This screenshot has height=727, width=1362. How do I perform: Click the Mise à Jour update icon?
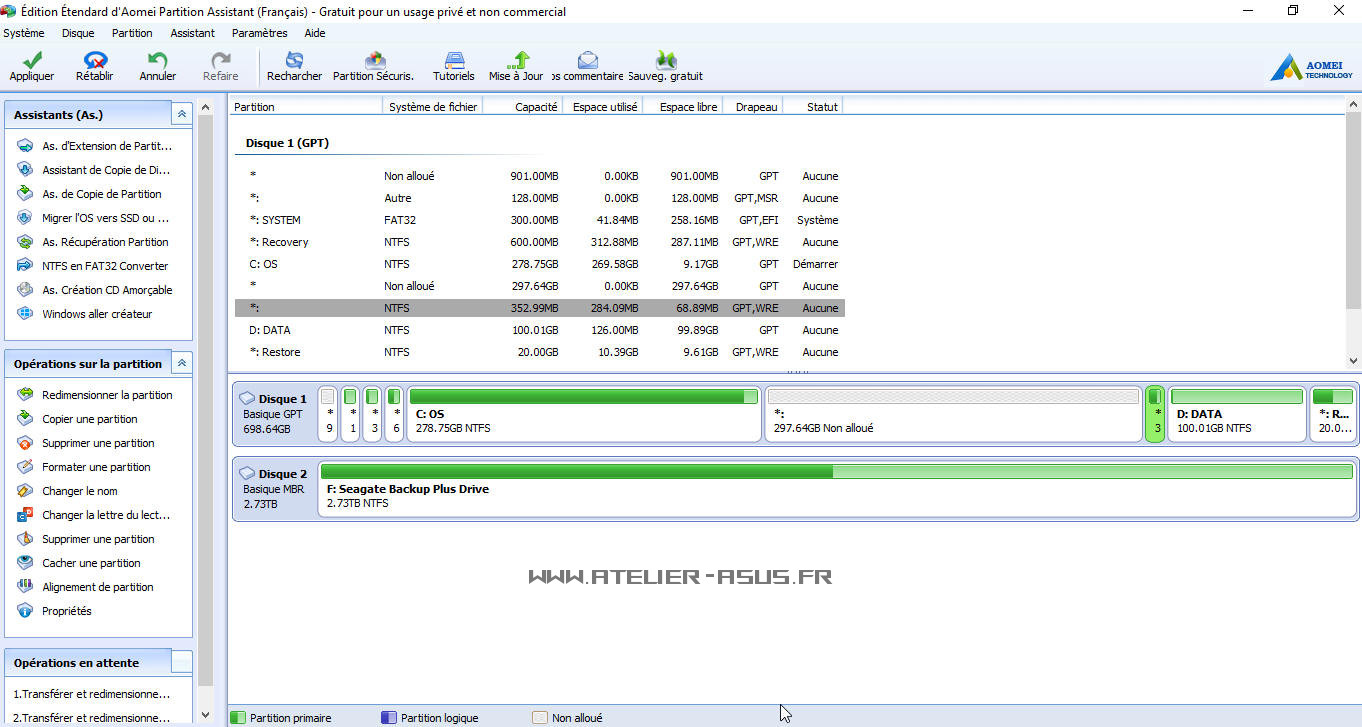click(x=517, y=61)
